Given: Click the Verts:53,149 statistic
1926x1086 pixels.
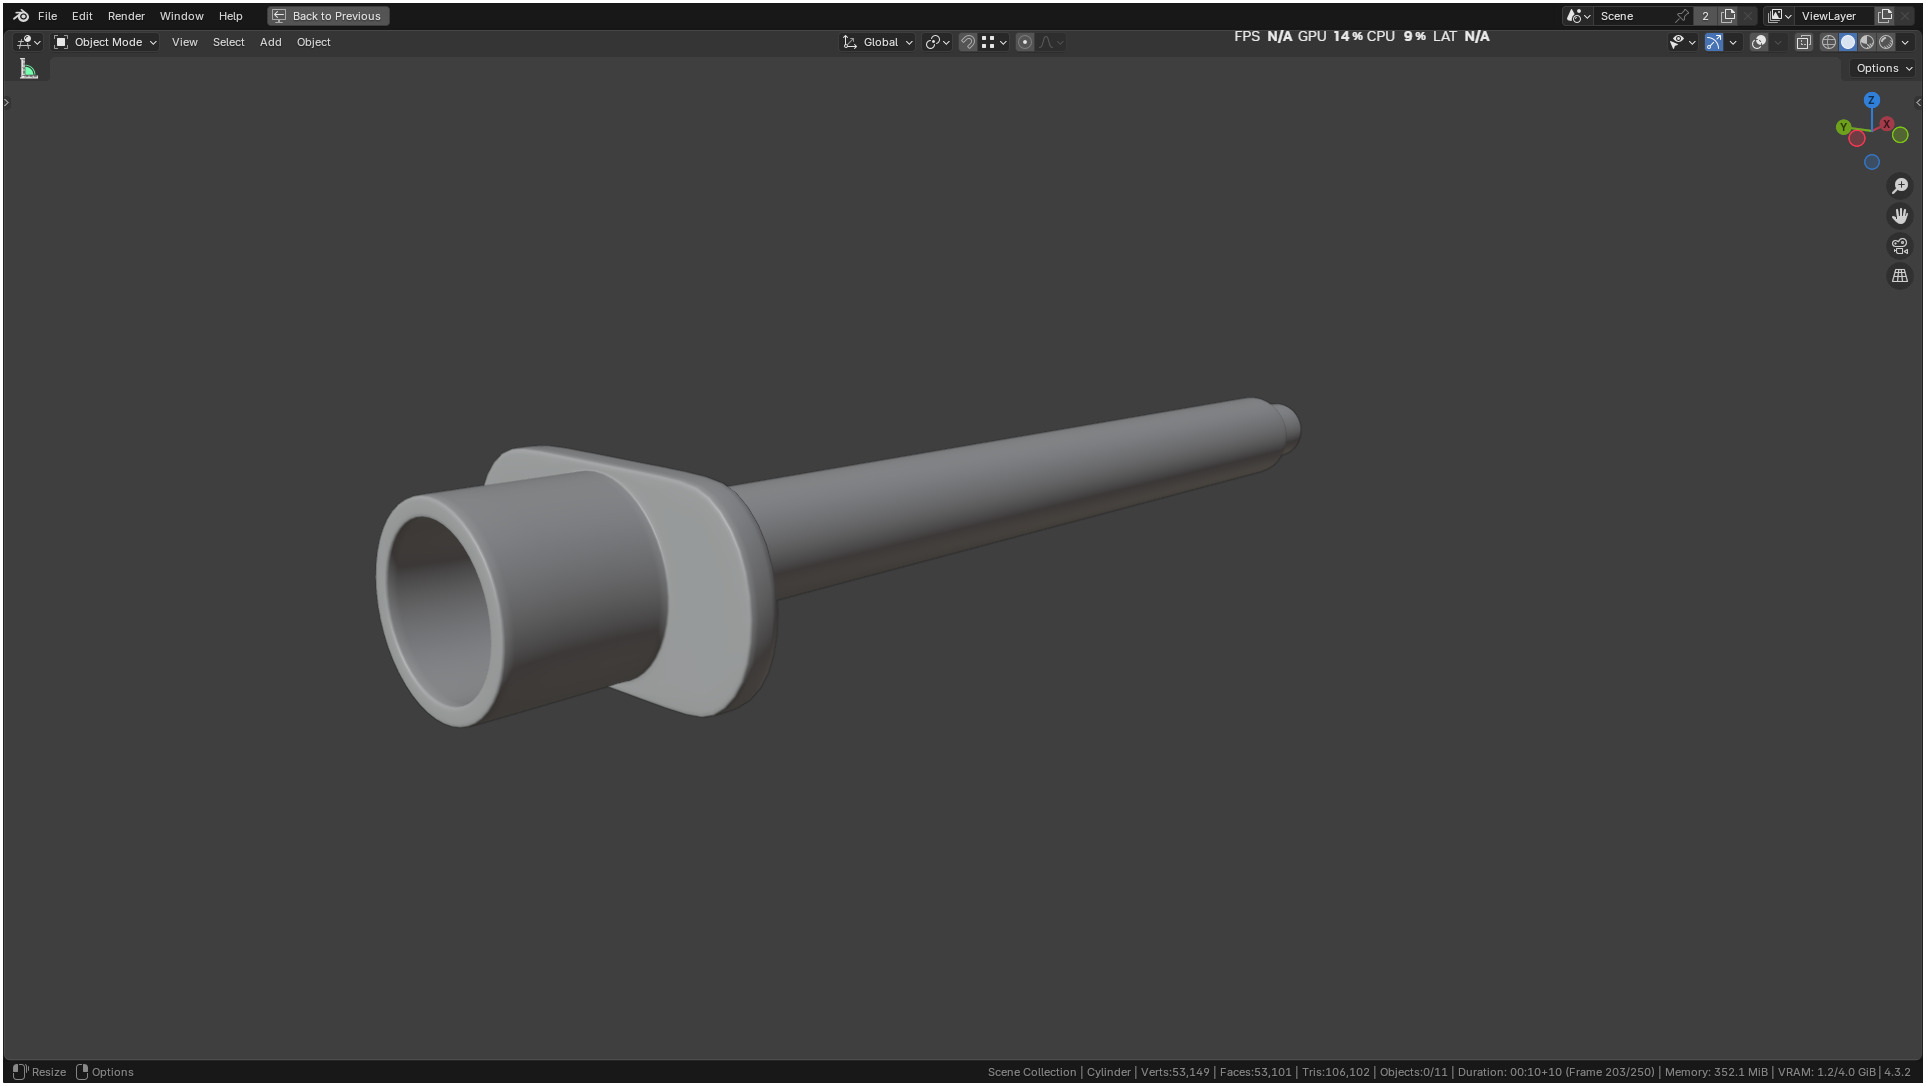Looking at the screenshot, I should (x=1175, y=1072).
